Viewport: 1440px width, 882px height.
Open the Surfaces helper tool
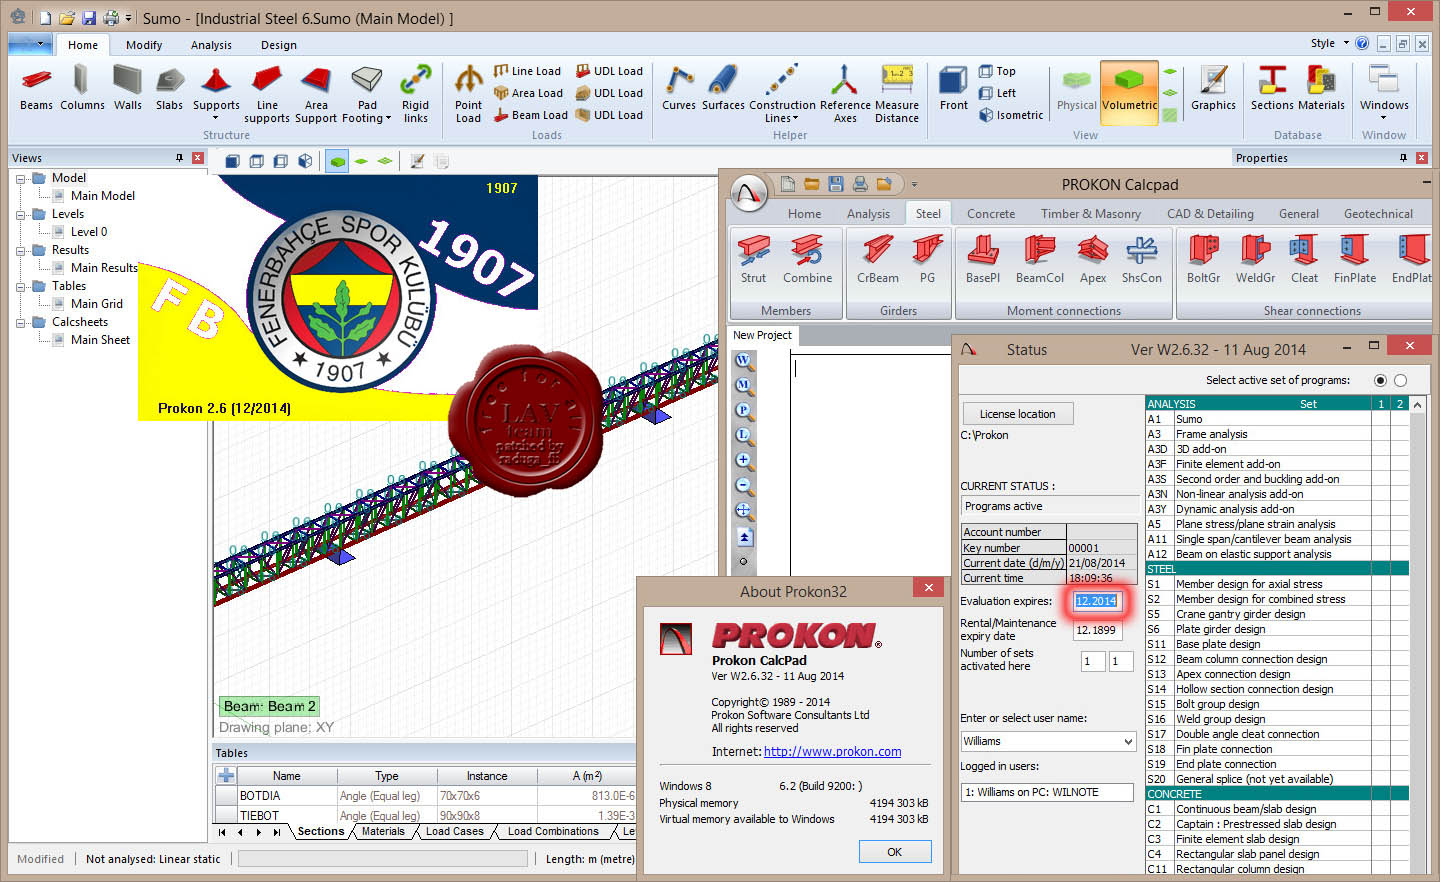pos(723,88)
